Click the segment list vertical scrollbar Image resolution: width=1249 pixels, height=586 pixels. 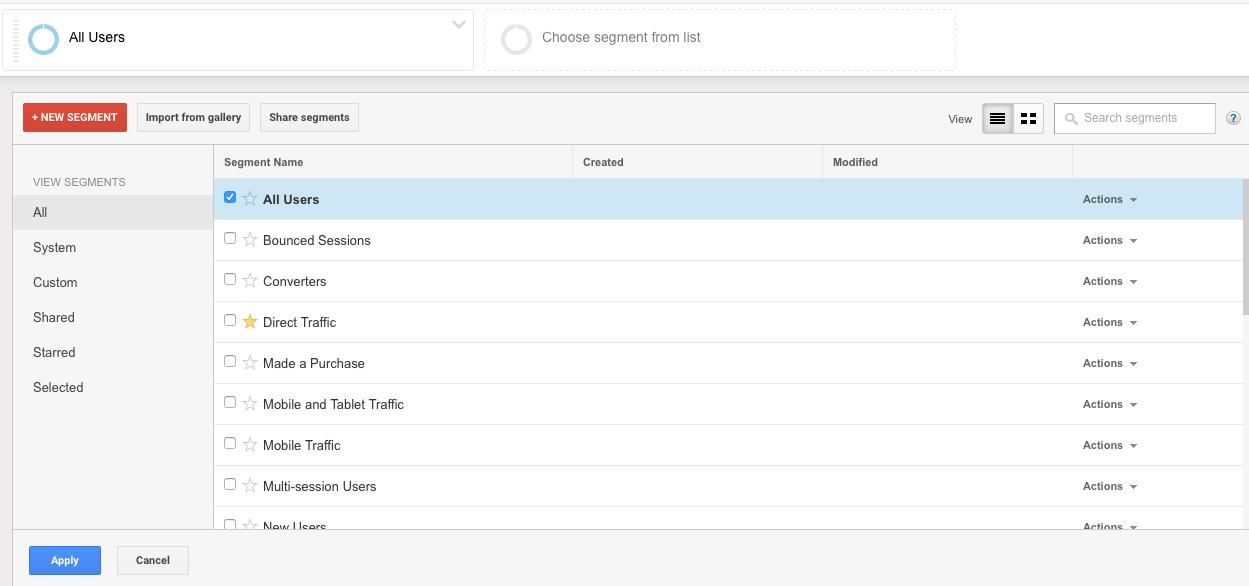tap(1245, 247)
